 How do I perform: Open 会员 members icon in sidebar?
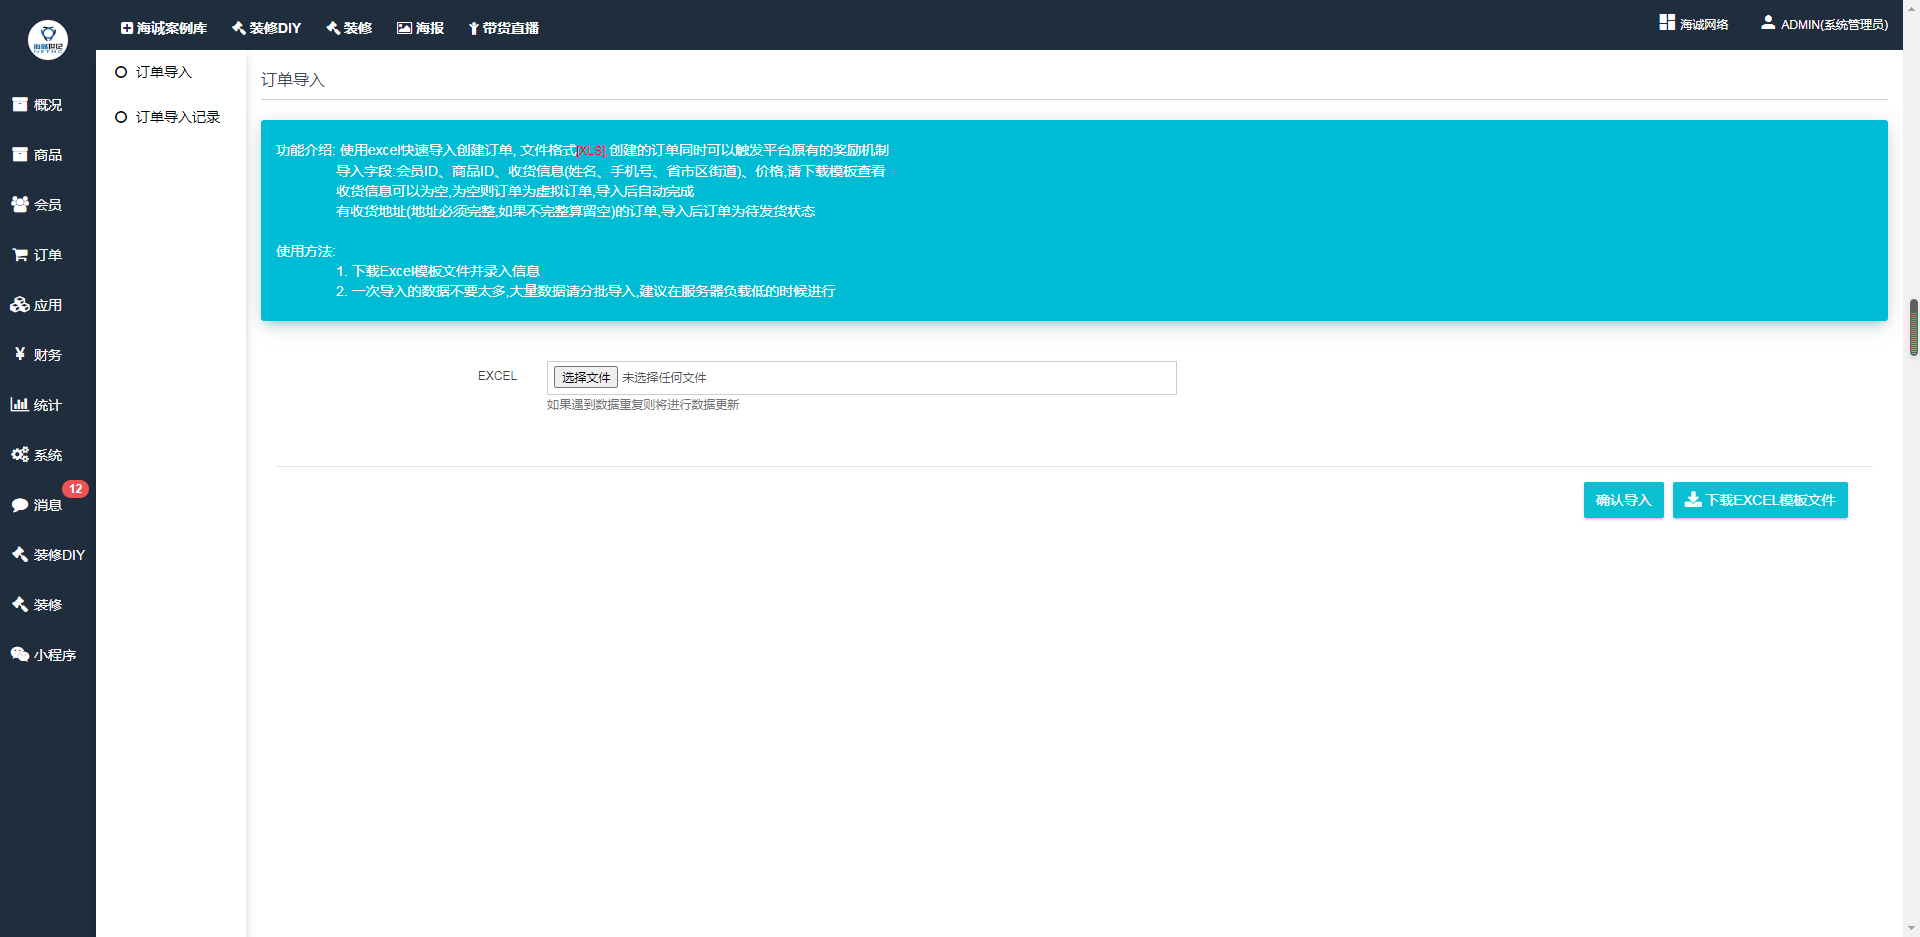(20, 204)
